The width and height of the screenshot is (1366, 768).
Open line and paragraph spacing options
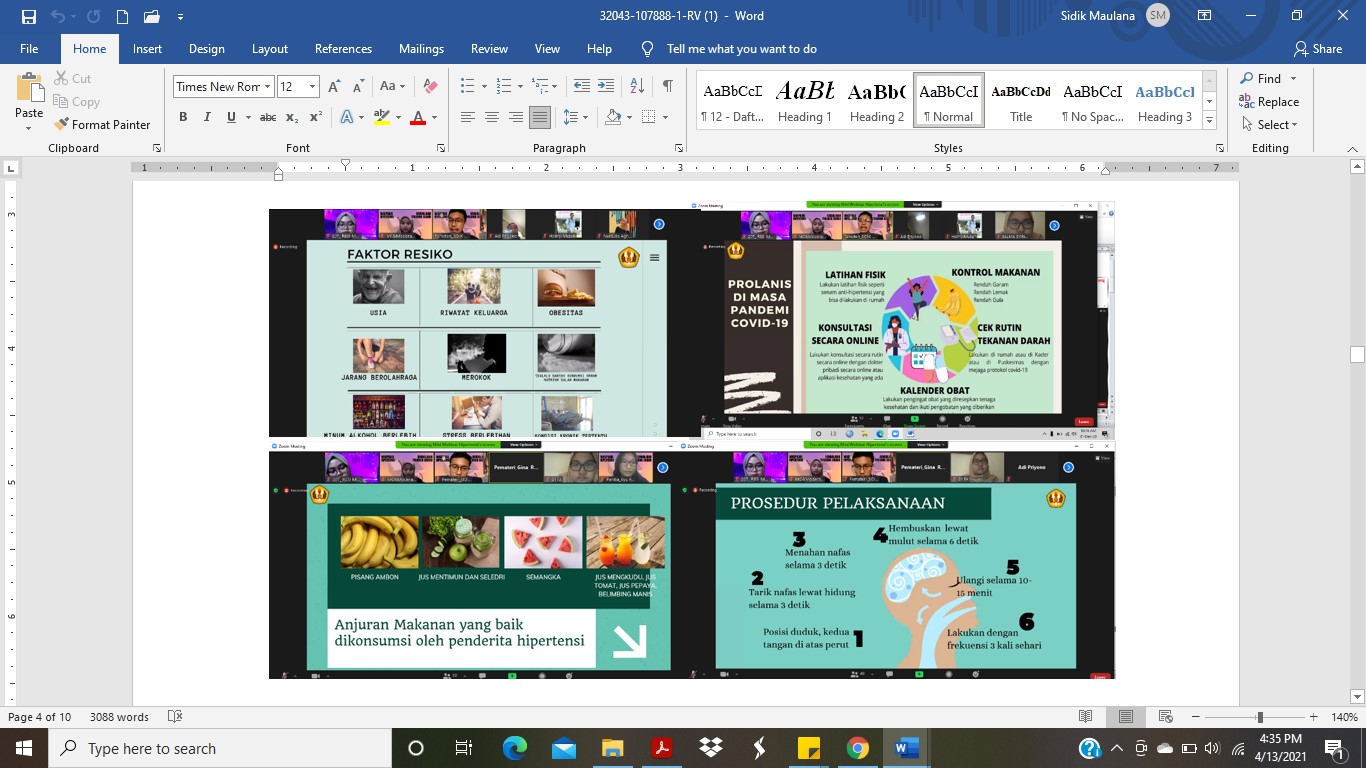point(576,117)
